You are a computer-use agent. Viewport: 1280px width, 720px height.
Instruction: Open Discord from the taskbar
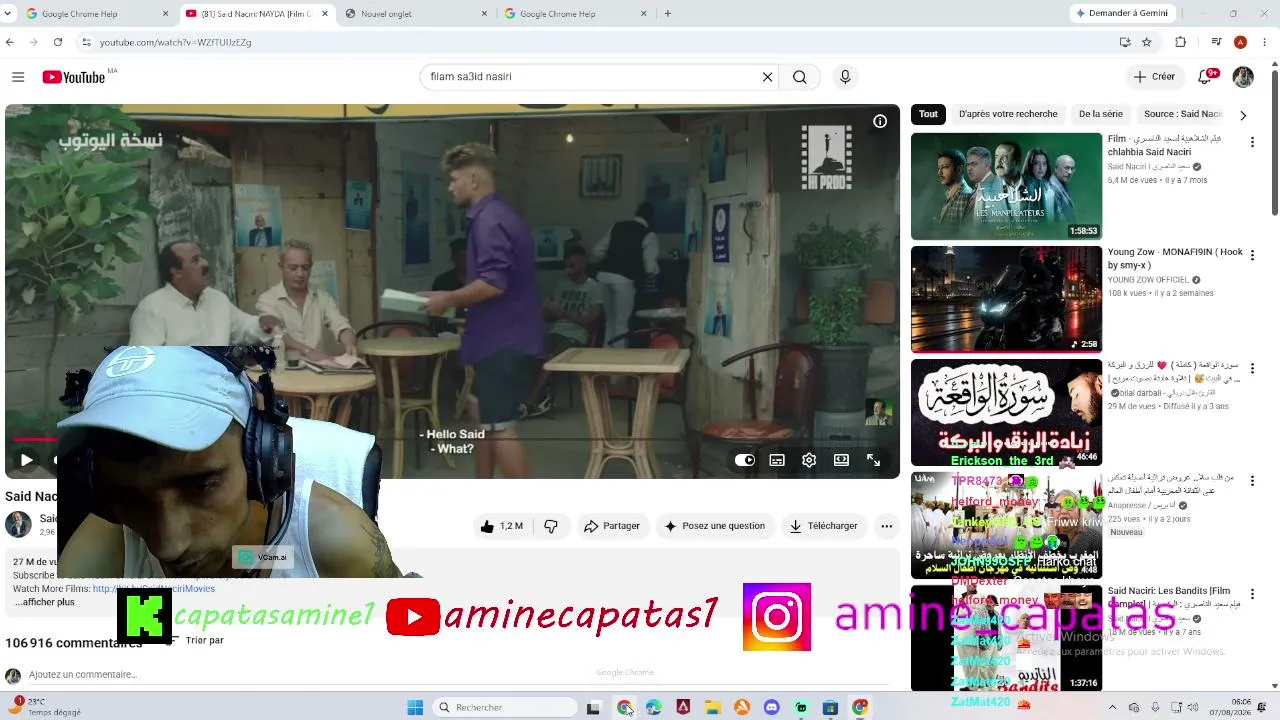(771, 707)
